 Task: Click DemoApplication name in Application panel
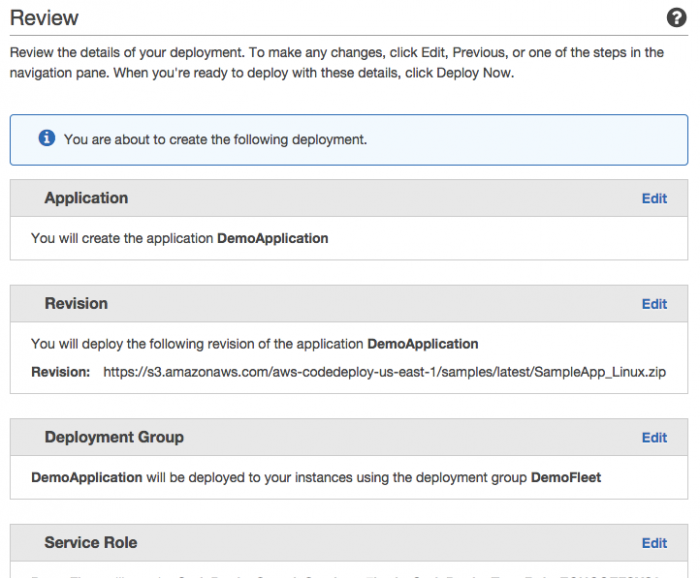point(272,238)
